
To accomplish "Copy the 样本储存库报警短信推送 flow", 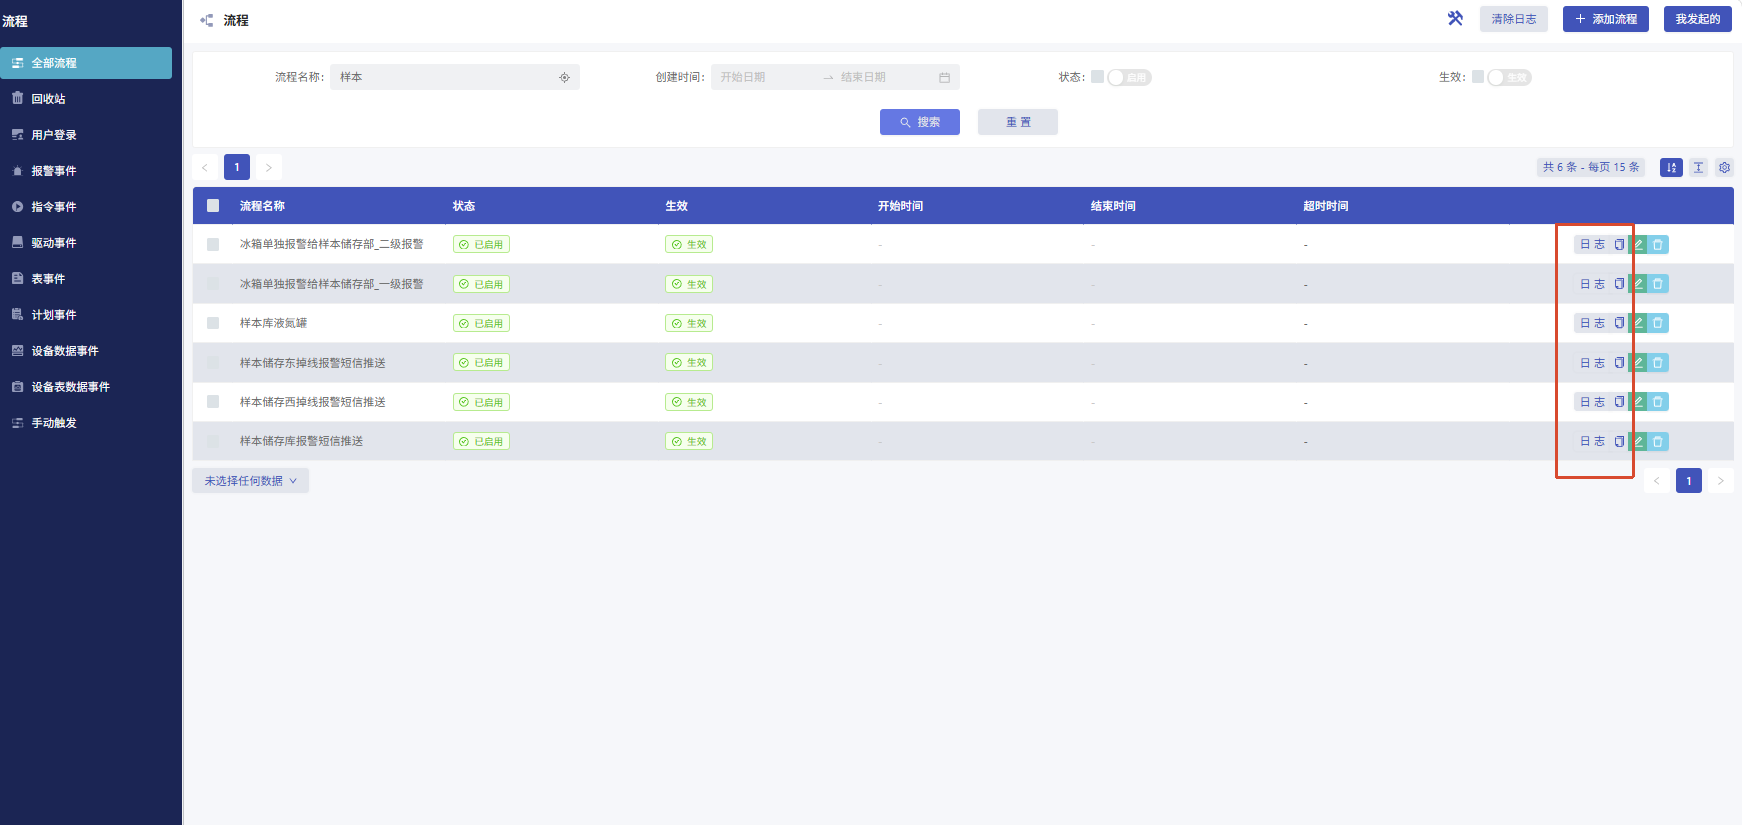I will pyautogui.click(x=1619, y=441).
